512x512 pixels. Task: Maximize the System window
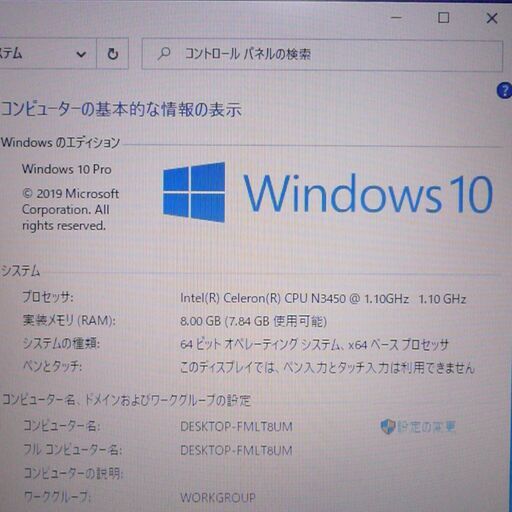[443, 18]
